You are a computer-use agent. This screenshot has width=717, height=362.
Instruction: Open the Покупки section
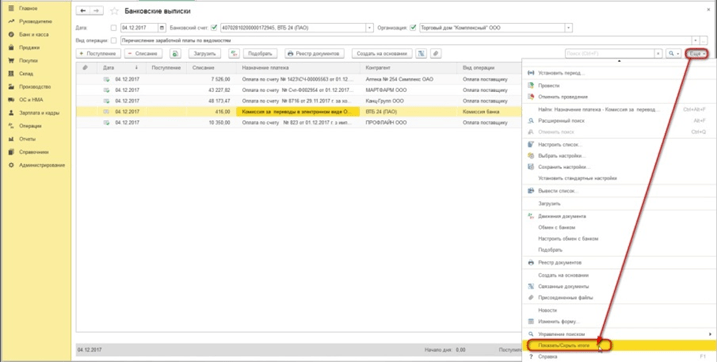pyautogui.click(x=28, y=60)
